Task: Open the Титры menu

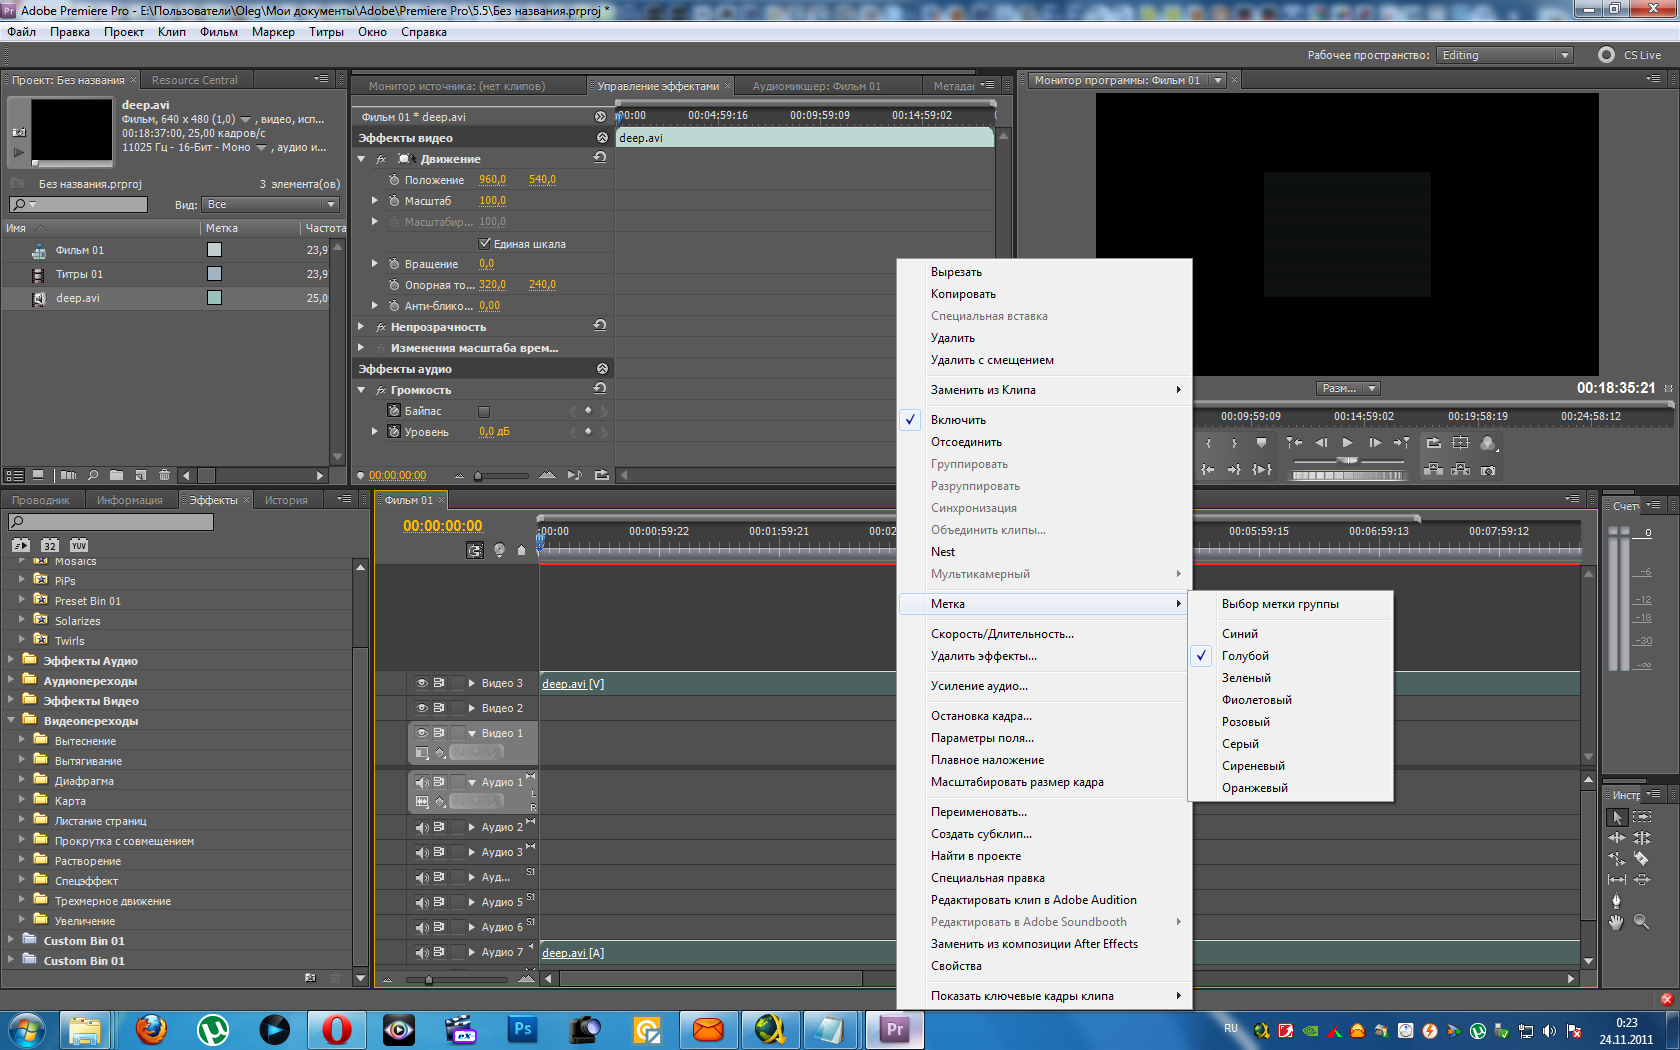Action: pyautogui.click(x=326, y=32)
